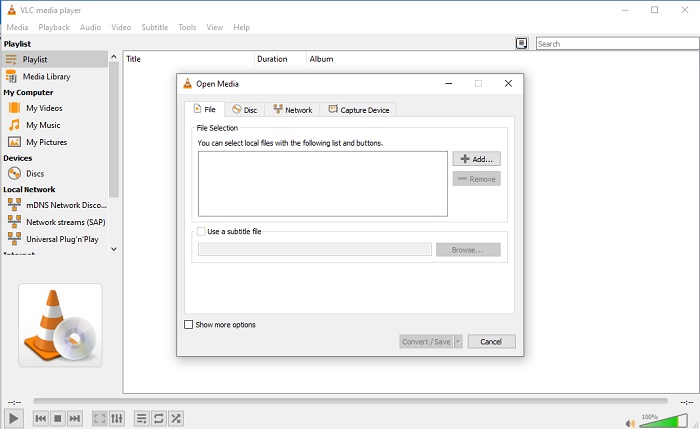Switch to the Network tab
700x429 pixels.
[x=292, y=110]
